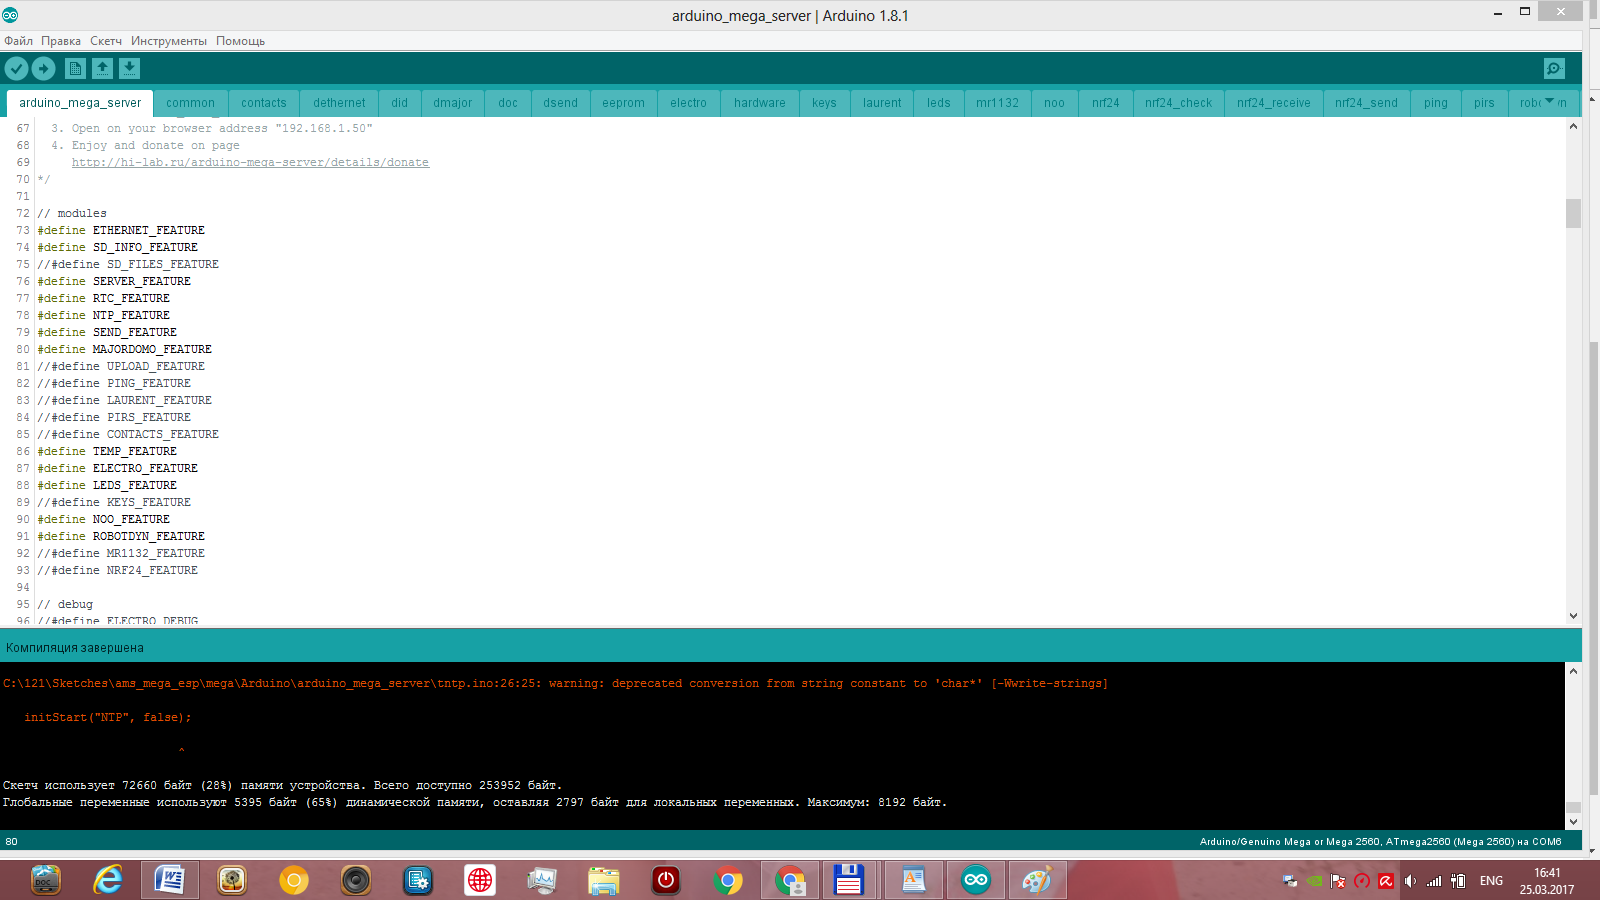The height and width of the screenshot is (900, 1600).
Task: Switch to the did tab
Action: tap(400, 103)
